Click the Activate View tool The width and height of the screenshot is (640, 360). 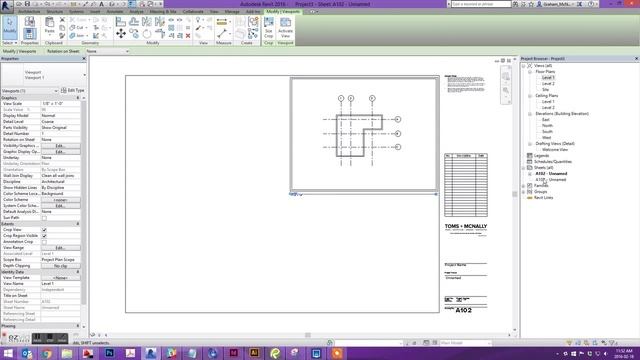285,27
